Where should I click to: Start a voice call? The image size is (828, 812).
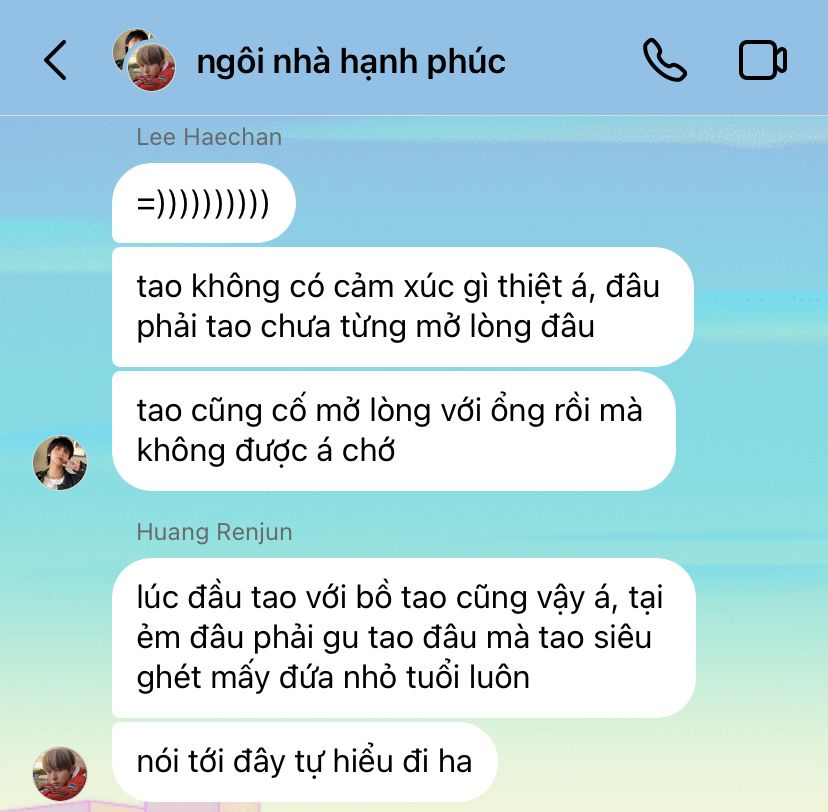(x=665, y=60)
